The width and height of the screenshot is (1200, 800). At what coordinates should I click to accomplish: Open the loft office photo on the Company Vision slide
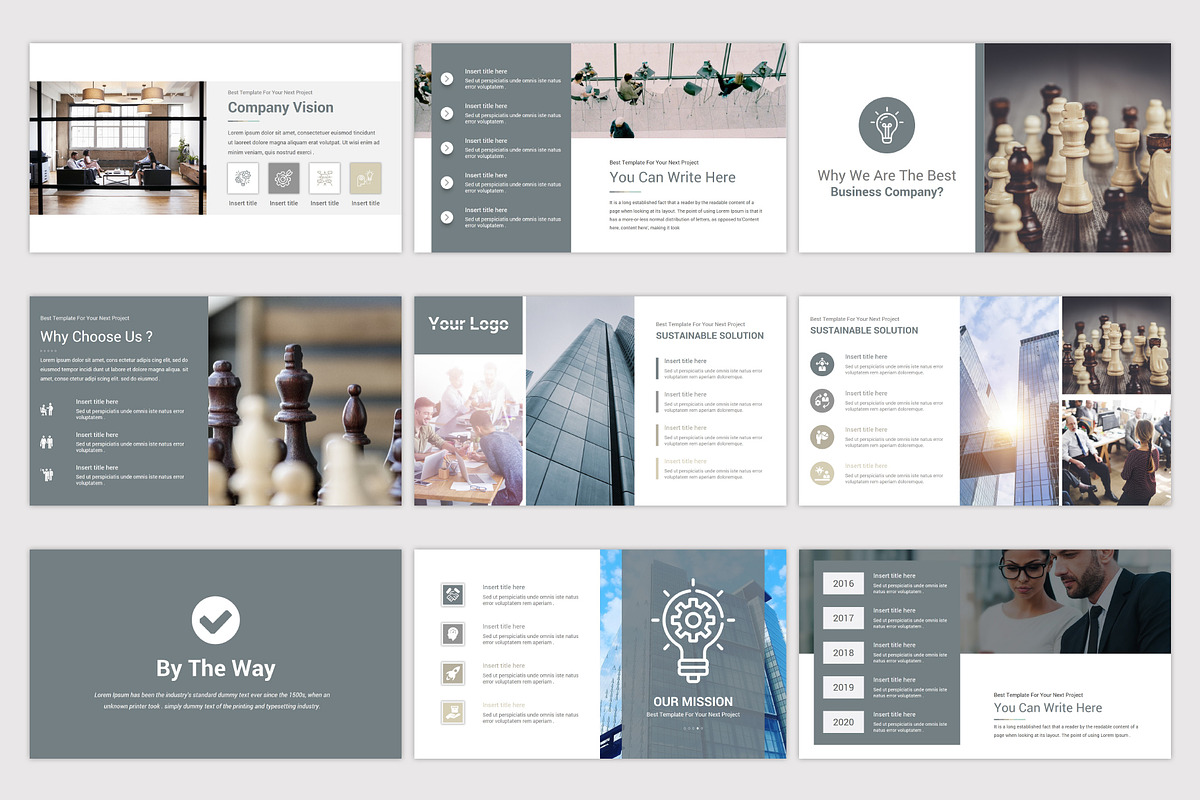(117, 148)
